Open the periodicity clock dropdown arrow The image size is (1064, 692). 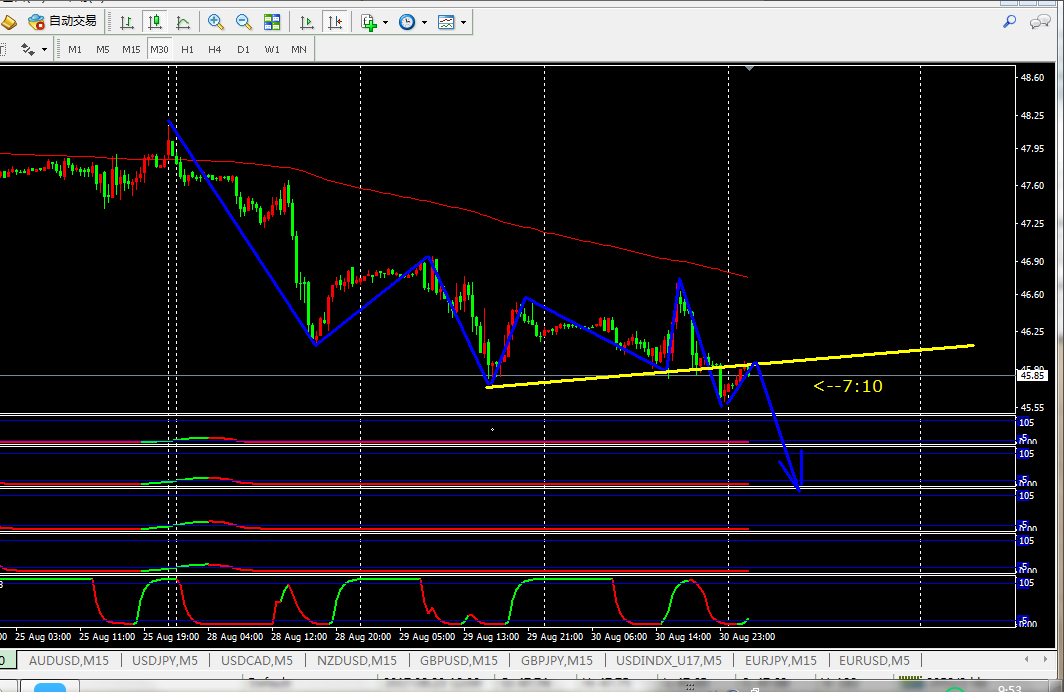pyautogui.click(x=424, y=22)
